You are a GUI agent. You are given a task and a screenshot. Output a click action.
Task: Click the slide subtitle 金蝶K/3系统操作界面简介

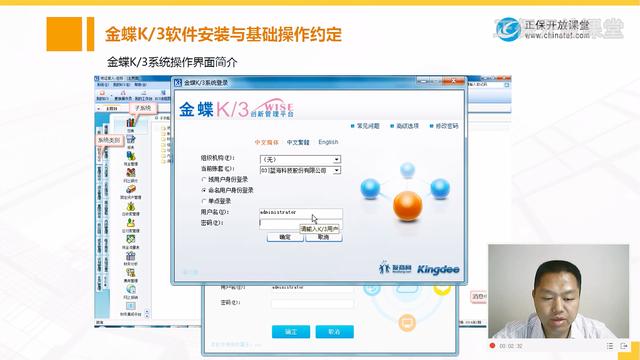[172, 62]
